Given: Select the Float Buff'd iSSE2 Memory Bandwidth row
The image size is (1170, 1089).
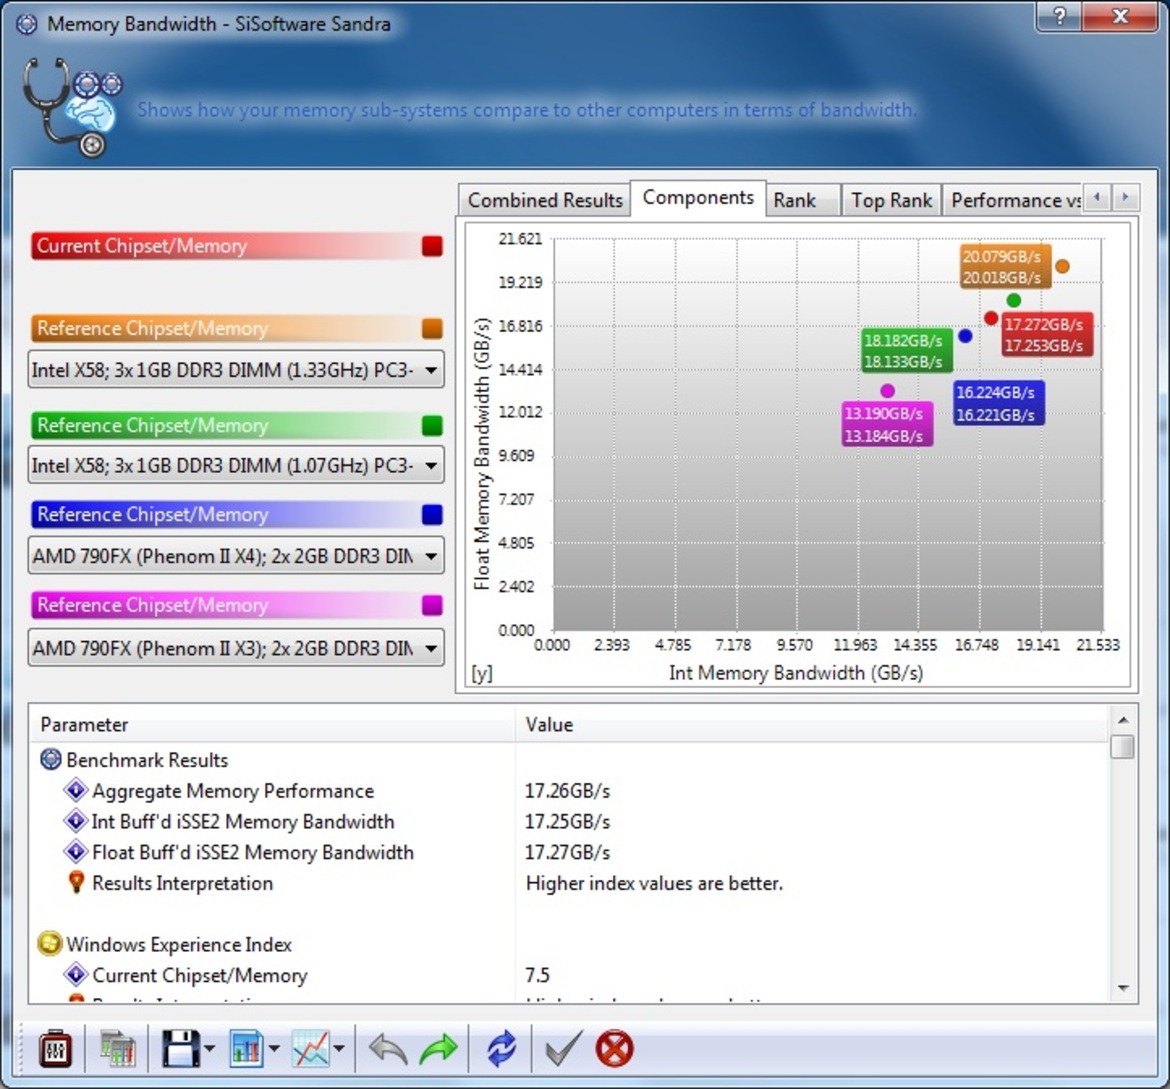Looking at the screenshot, I should (x=569, y=852).
